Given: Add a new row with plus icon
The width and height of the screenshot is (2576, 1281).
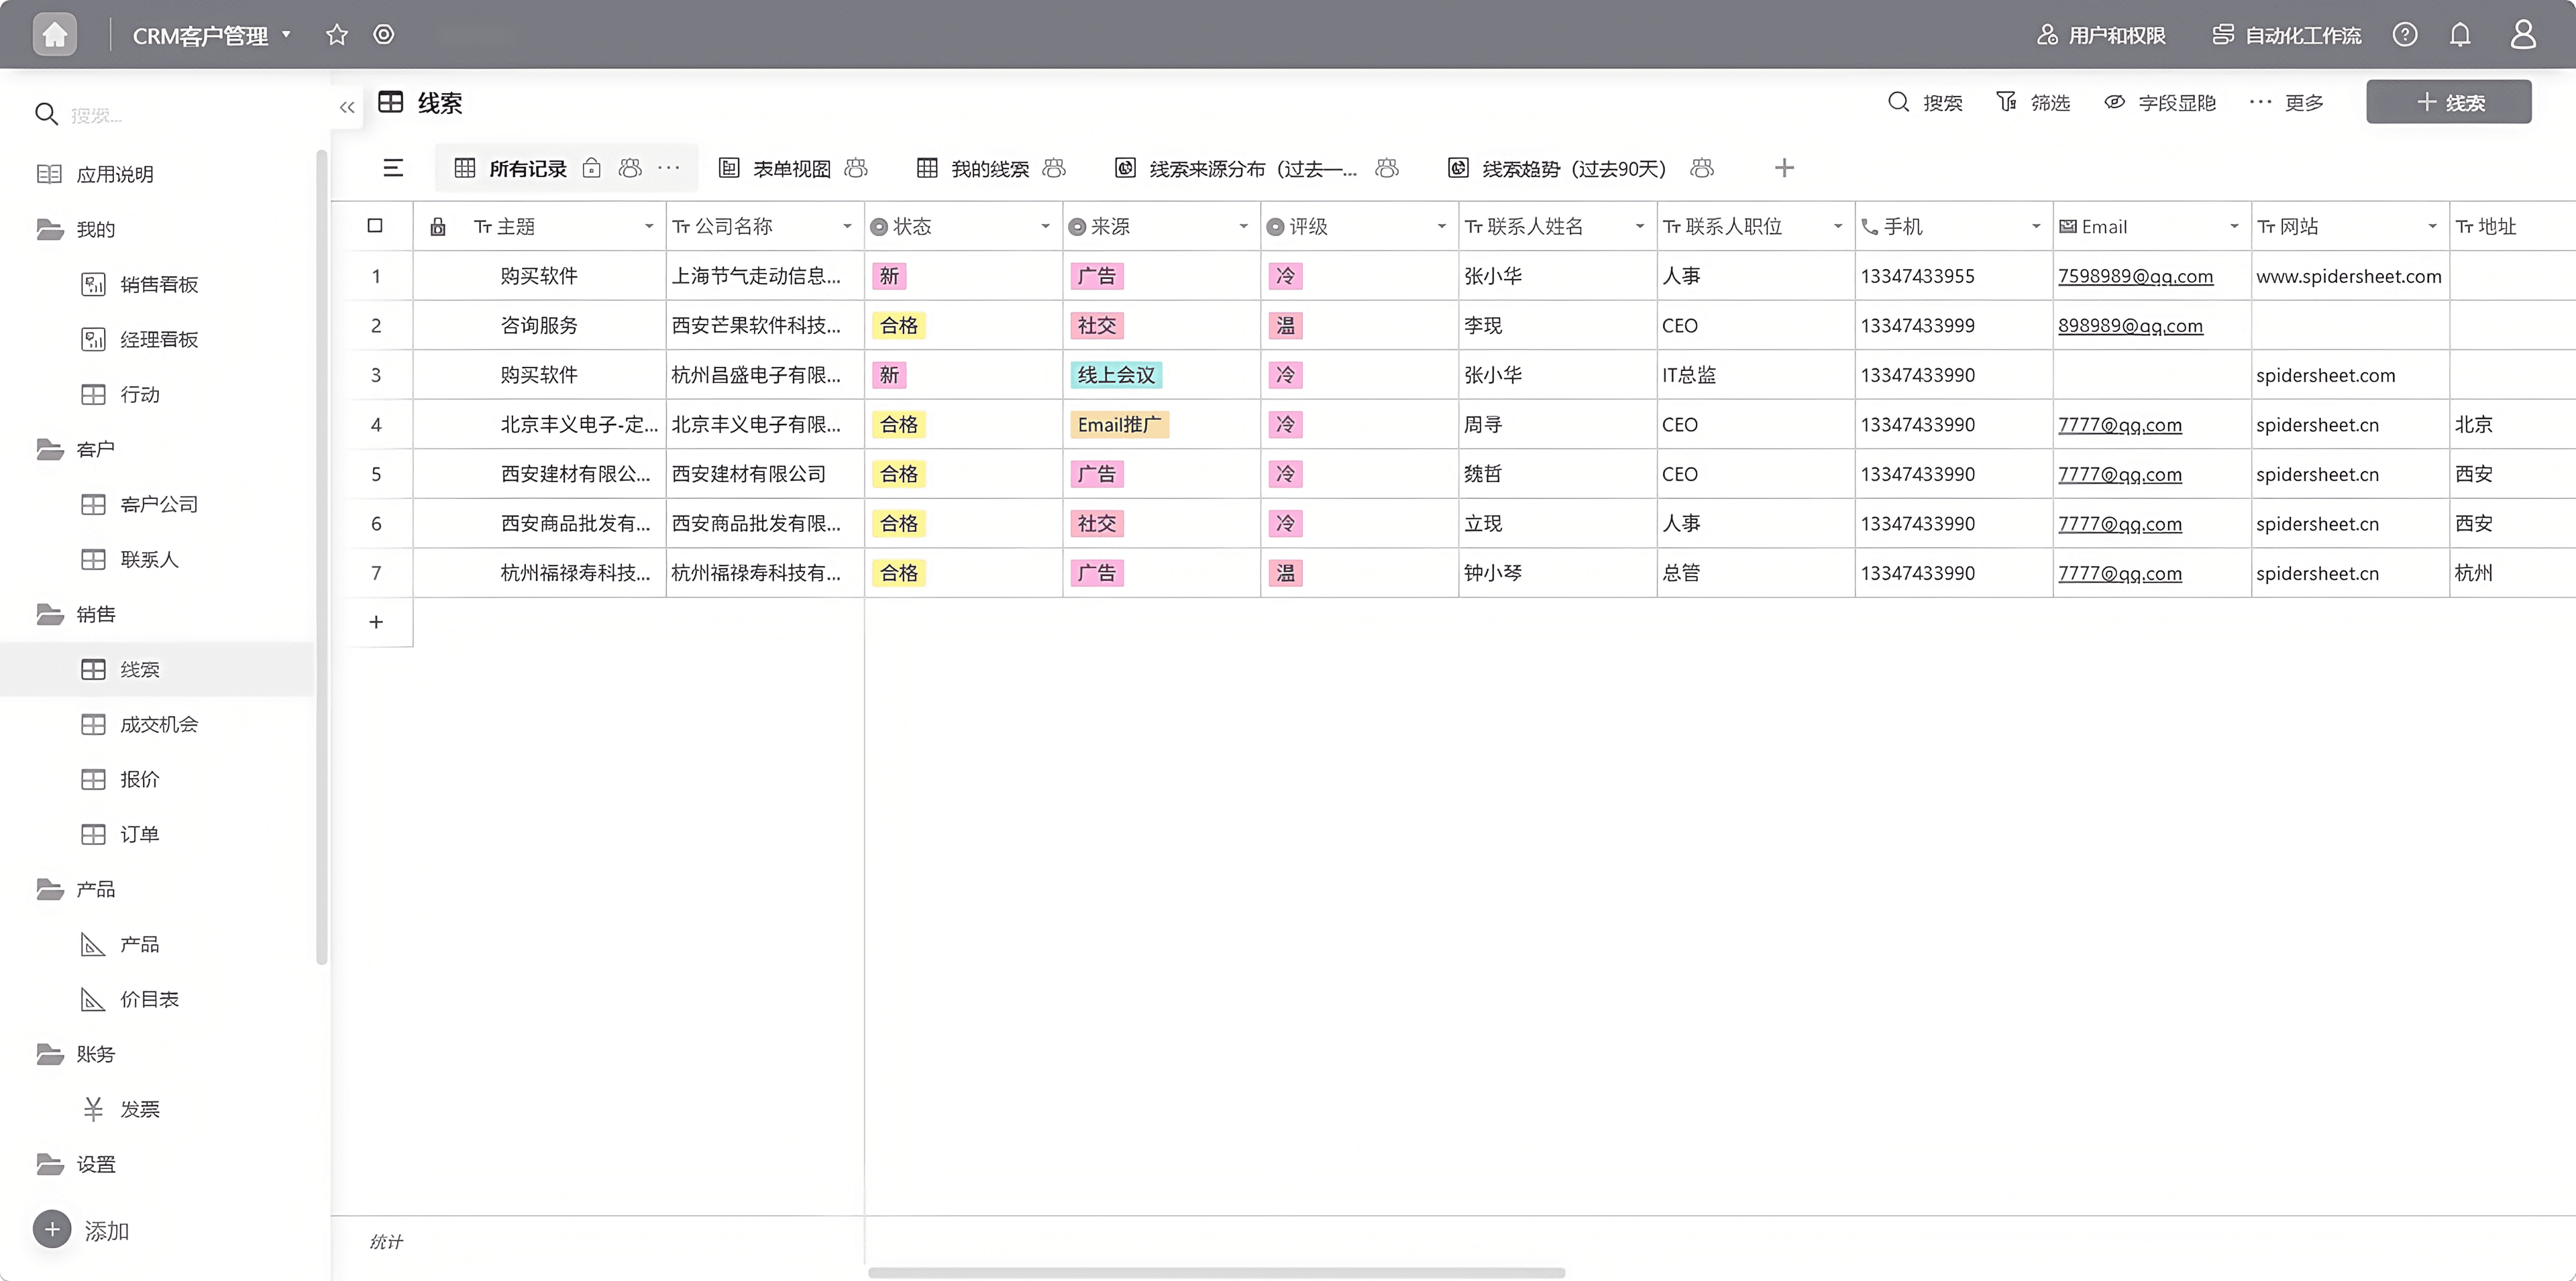Looking at the screenshot, I should tap(376, 622).
